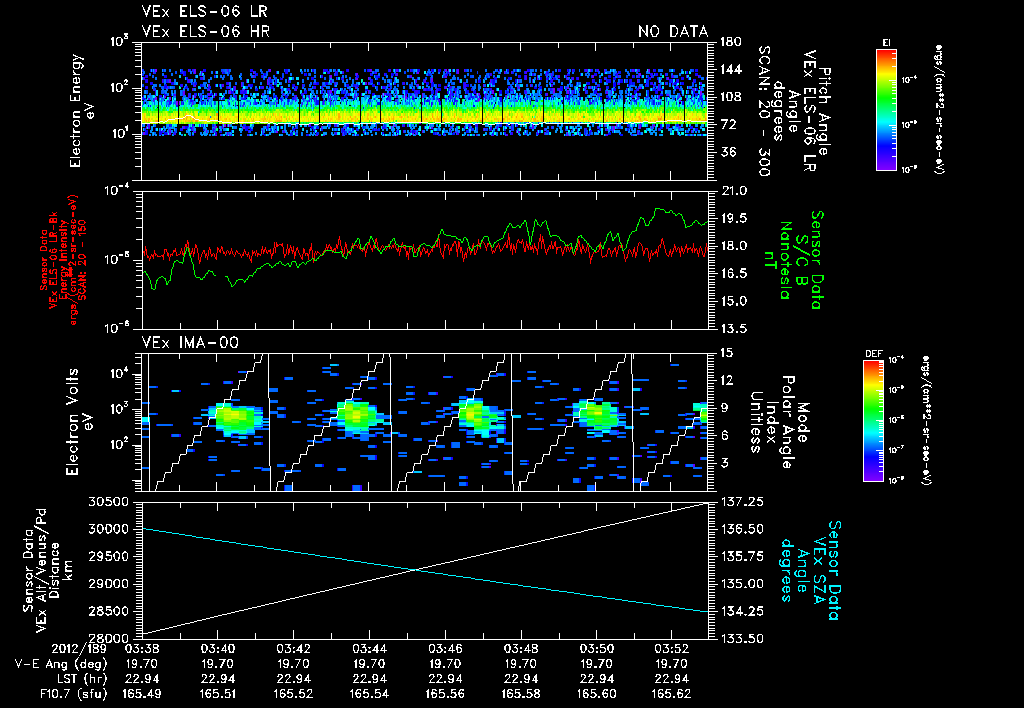
Task: Select the ELS electron energy spectrogram panel
Action: pyautogui.click(x=425, y=111)
